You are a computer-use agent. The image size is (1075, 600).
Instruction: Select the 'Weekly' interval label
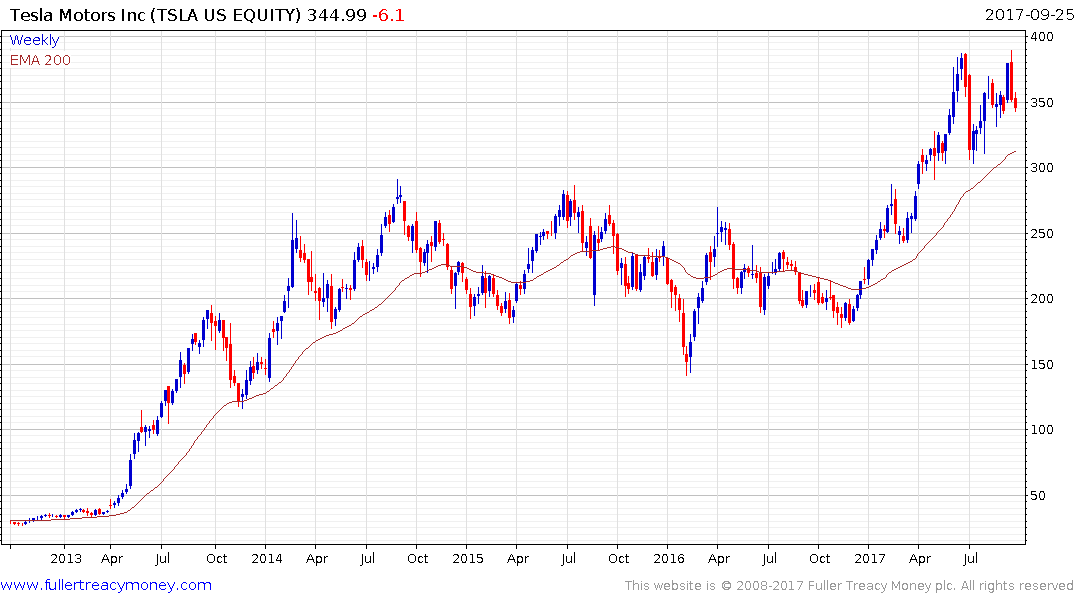[34, 40]
